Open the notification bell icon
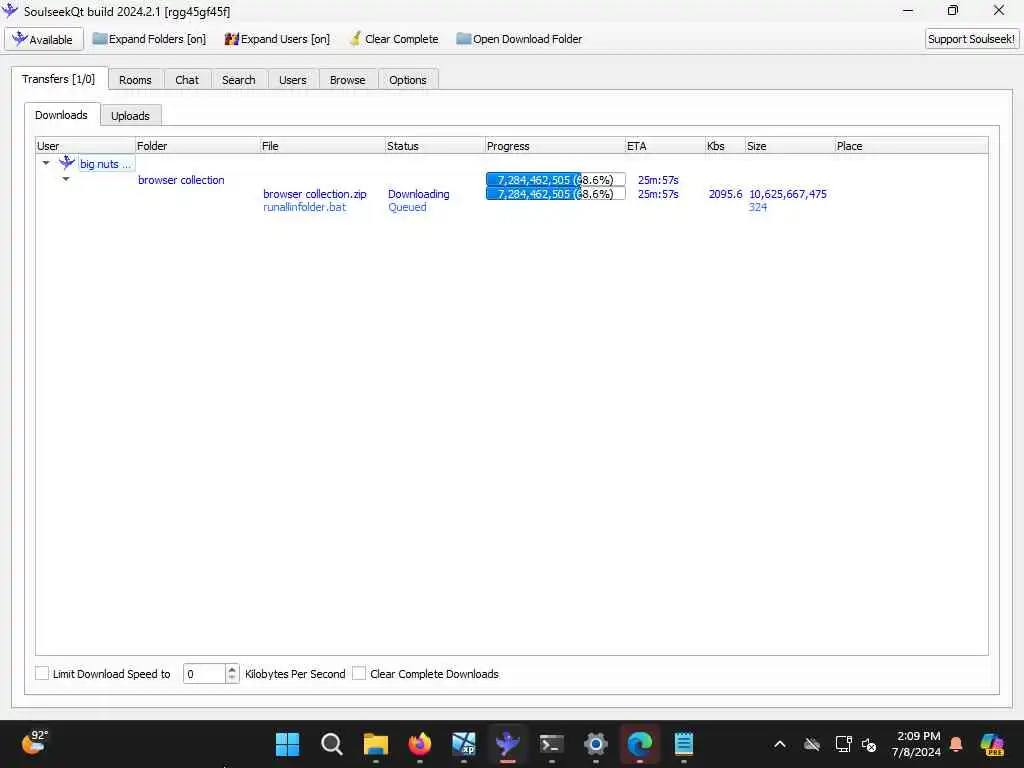The height and width of the screenshot is (768, 1024). point(956,744)
